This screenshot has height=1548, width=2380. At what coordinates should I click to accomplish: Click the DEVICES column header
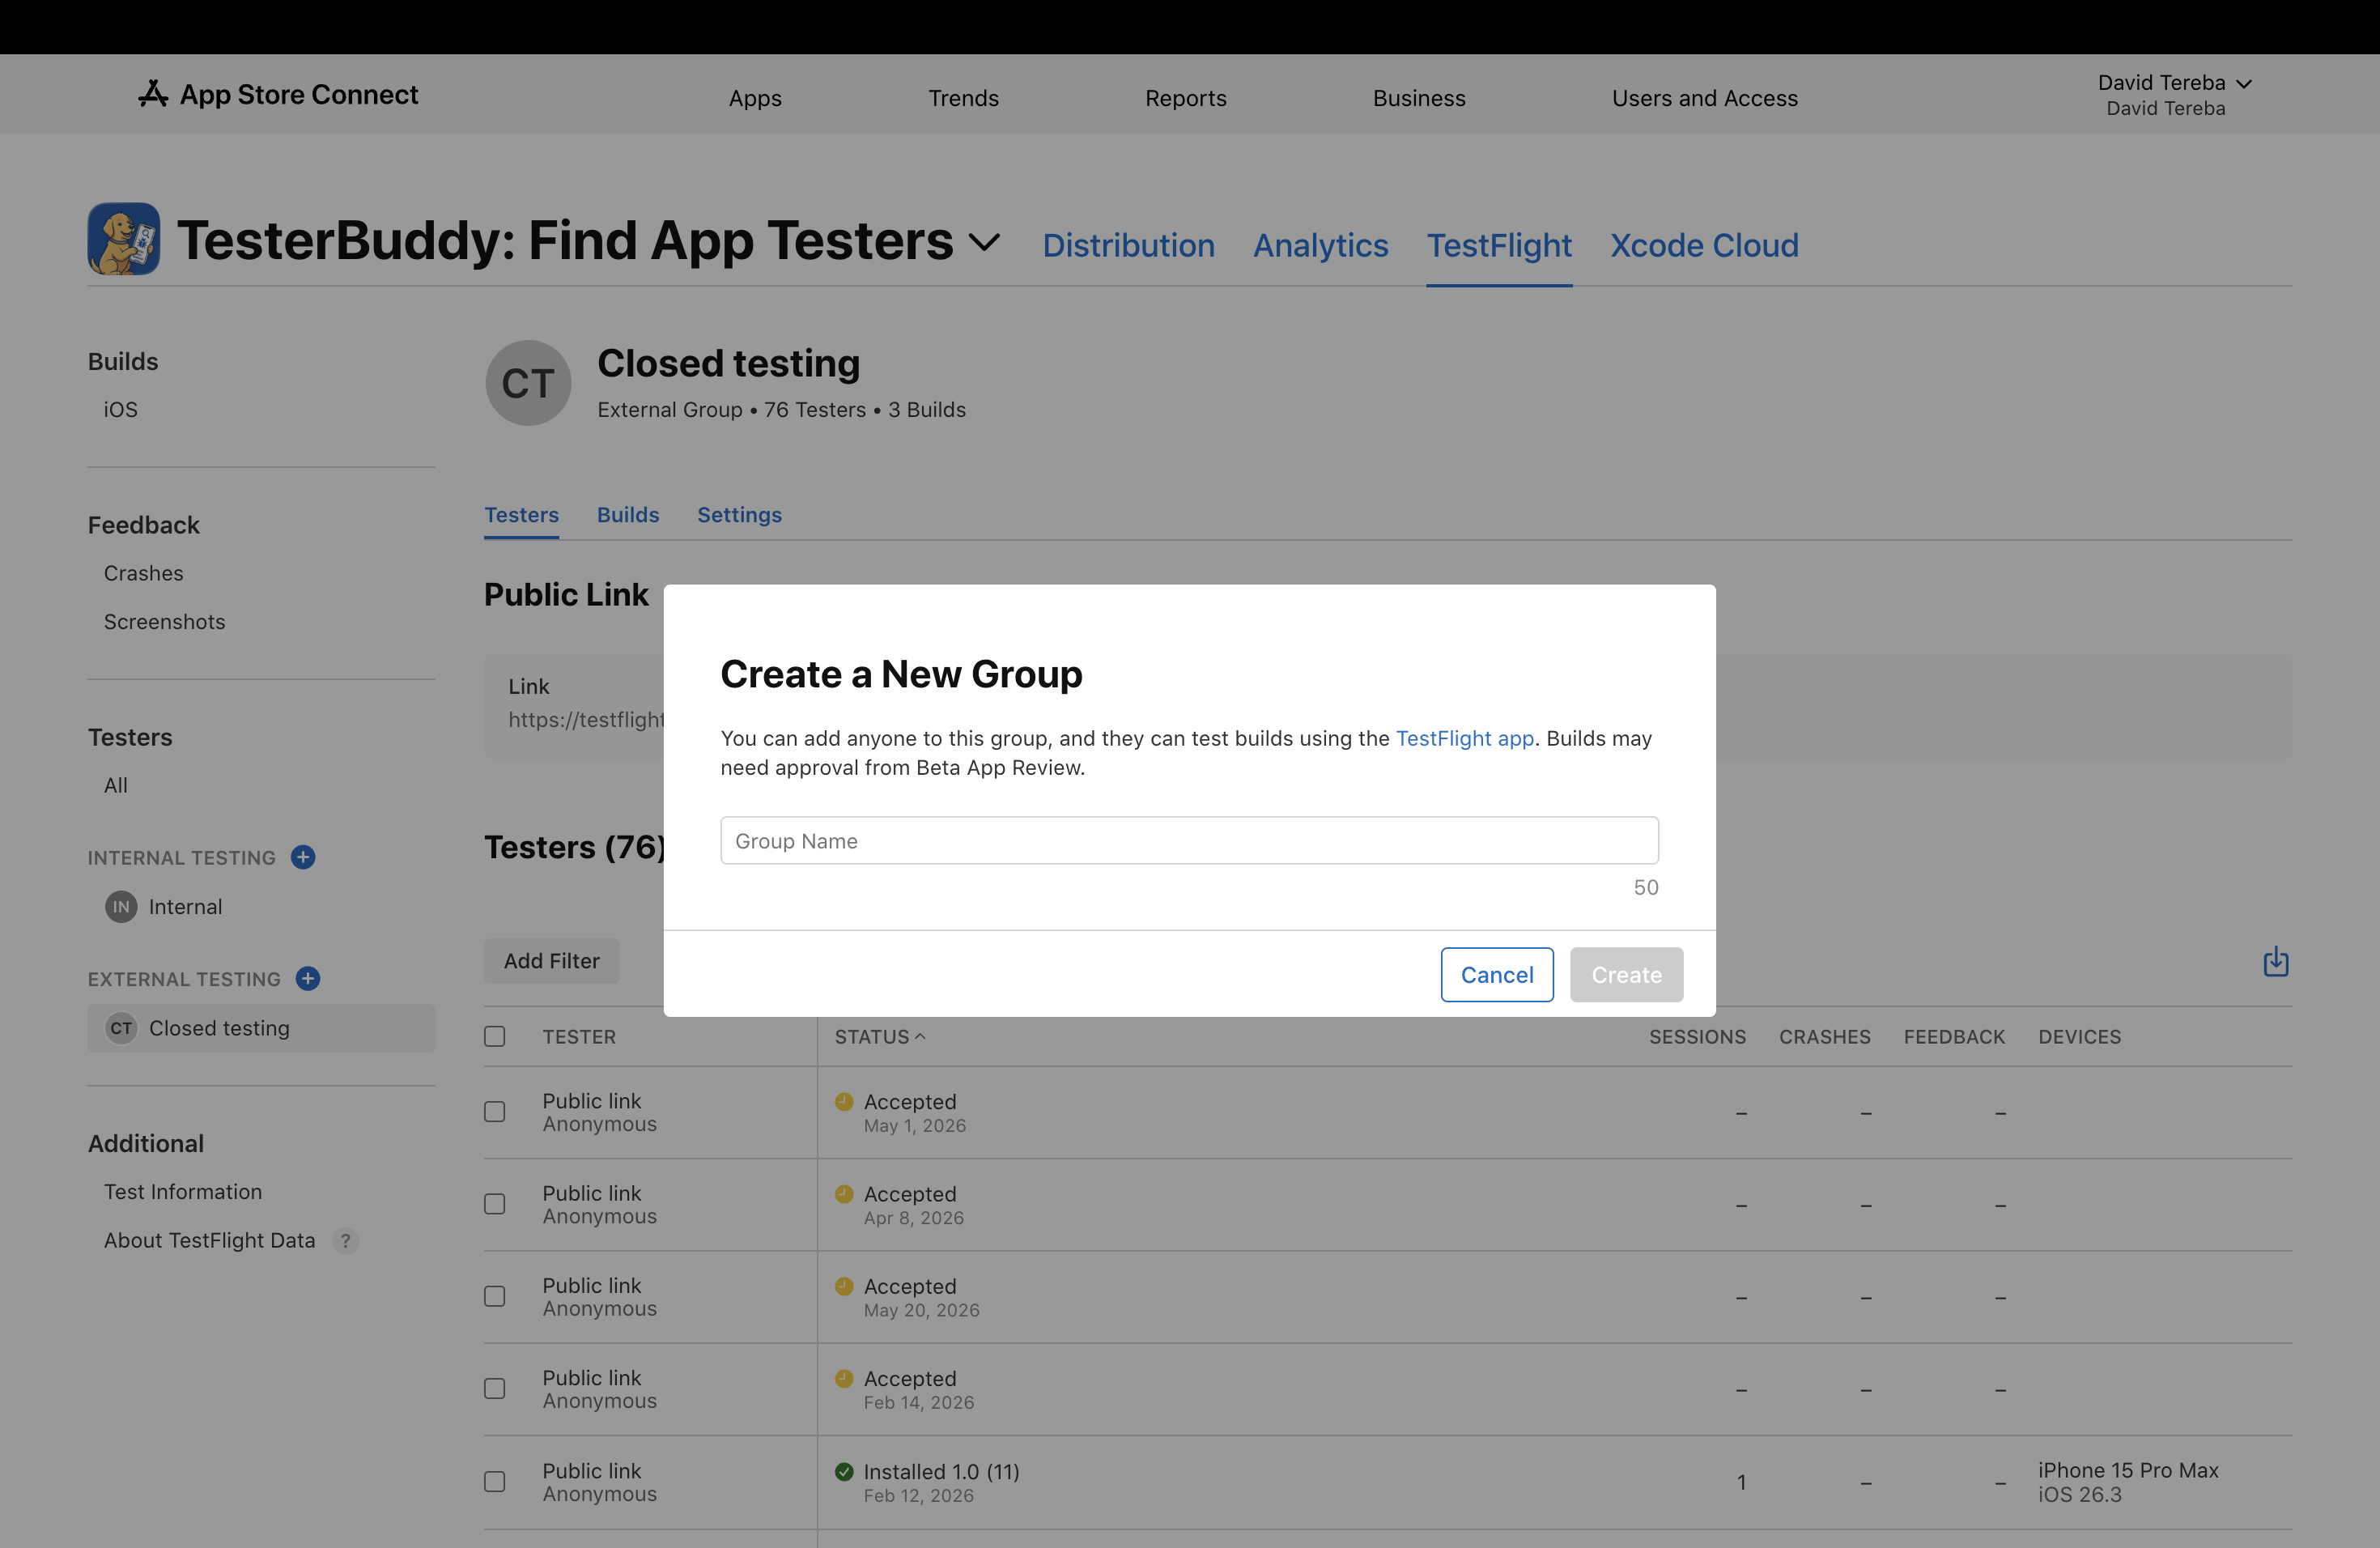[x=2079, y=1037]
